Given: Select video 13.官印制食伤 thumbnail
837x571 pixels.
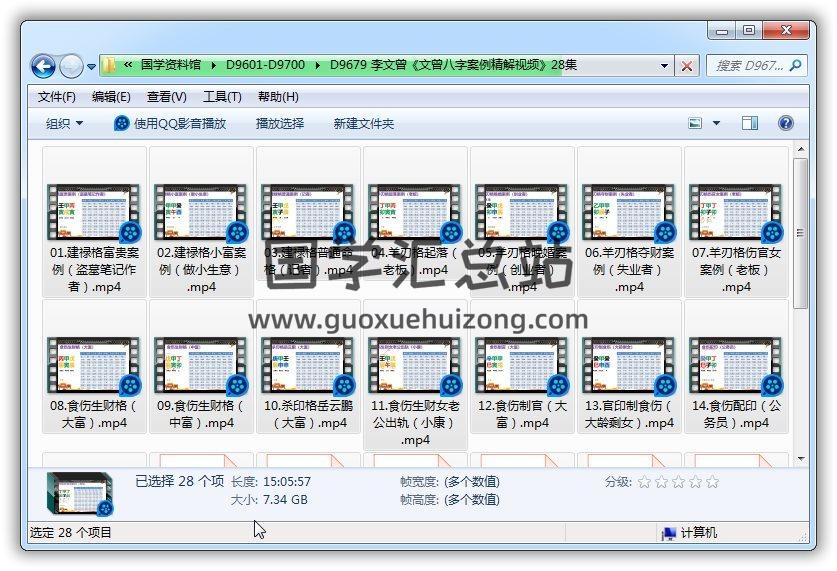Looking at the screenshot, I should coord(629,366).
